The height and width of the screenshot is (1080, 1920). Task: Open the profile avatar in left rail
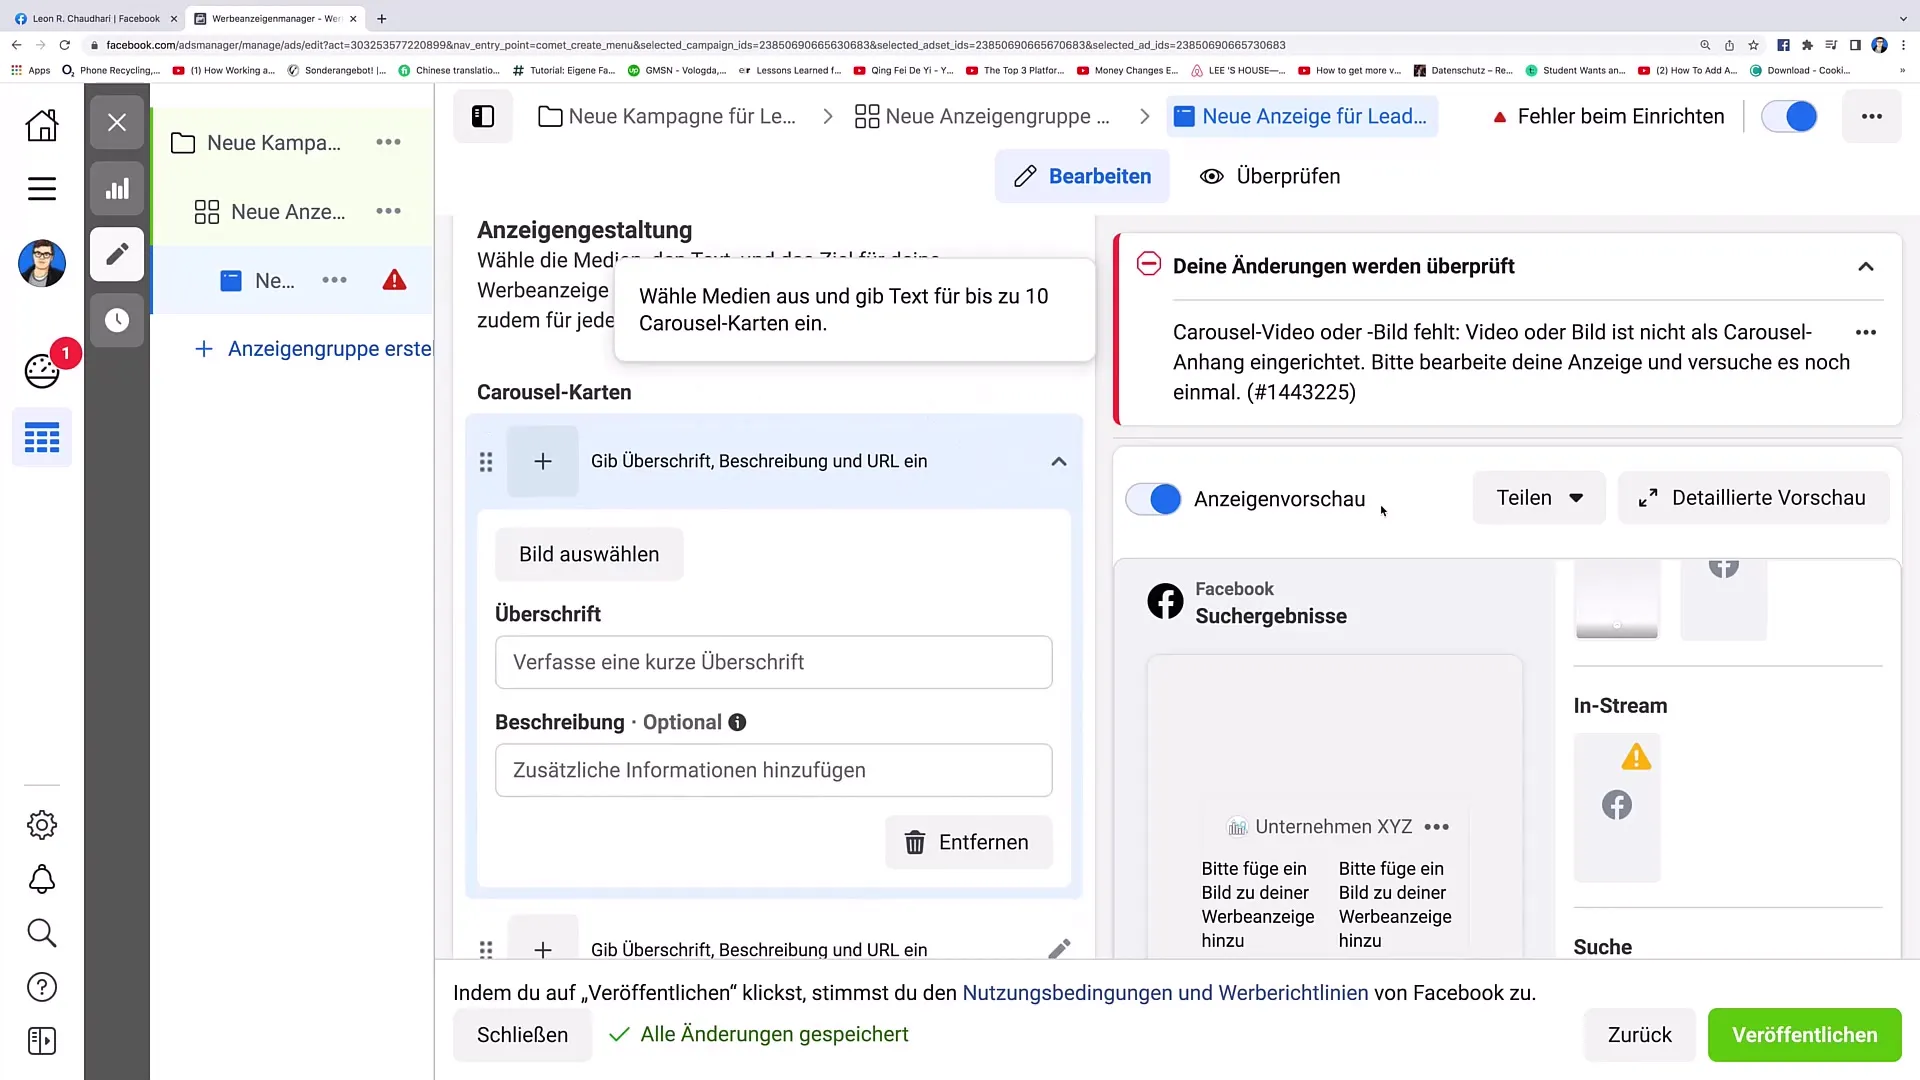click(42, 264)
